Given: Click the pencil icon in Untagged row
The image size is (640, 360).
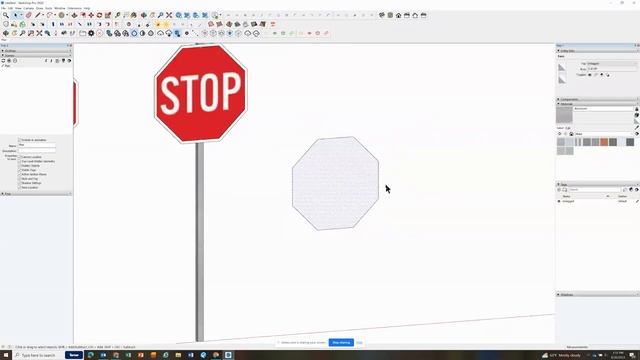Looking at the screenshot, I should pos(637,201).
